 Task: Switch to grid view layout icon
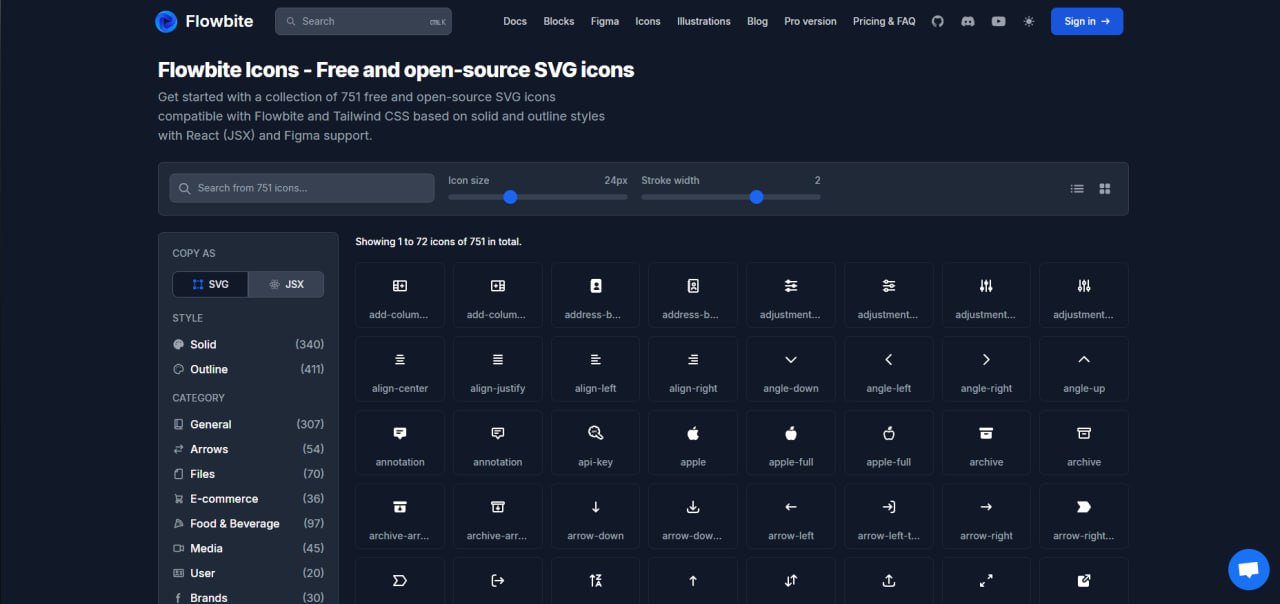pyautogui.click(x=1105, y=188)
